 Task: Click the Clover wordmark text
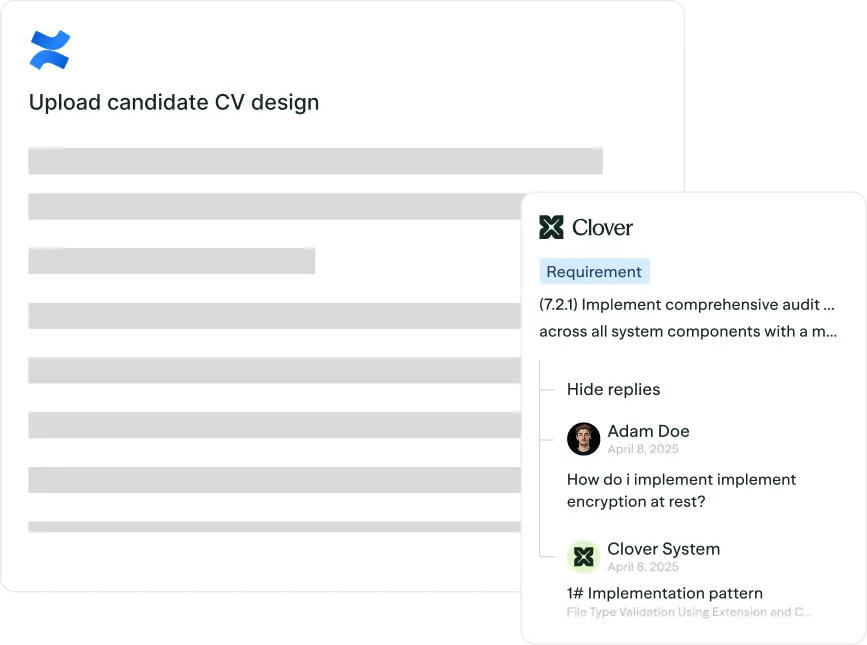(603, 227)
